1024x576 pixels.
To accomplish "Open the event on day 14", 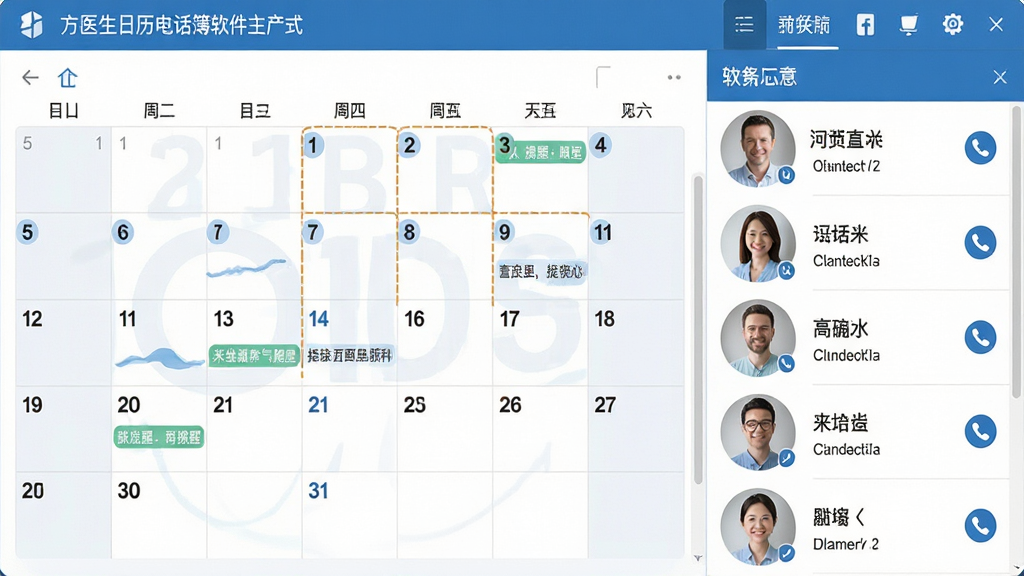I will 349,355.
